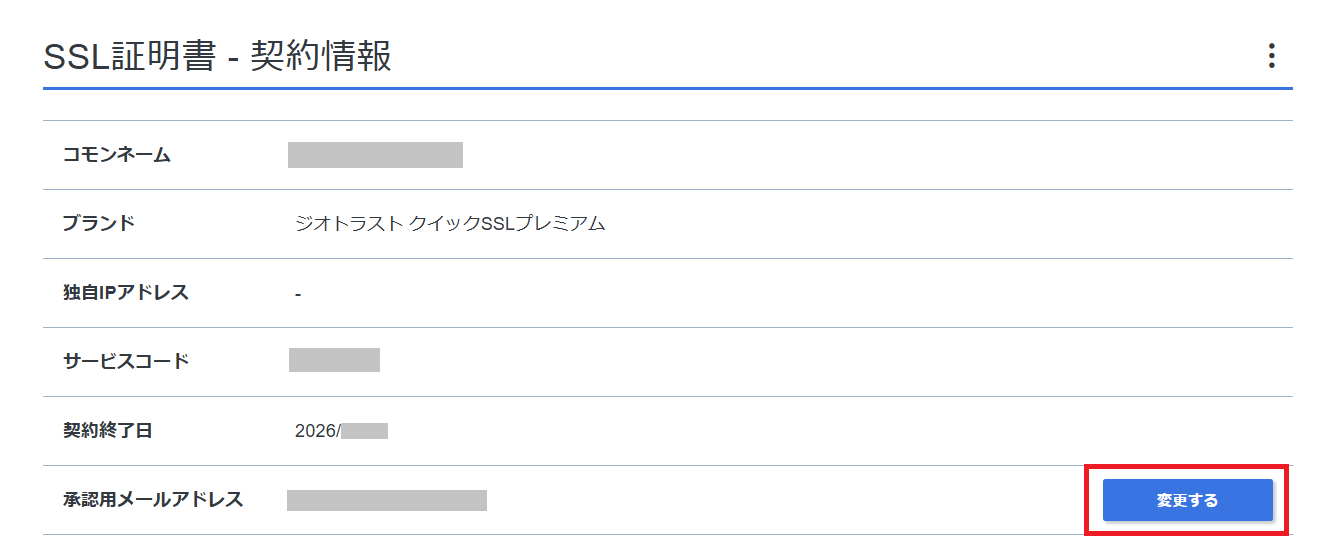Select the 独自IPアドレス row label
1331x550 pixels.
click(125, 292)
